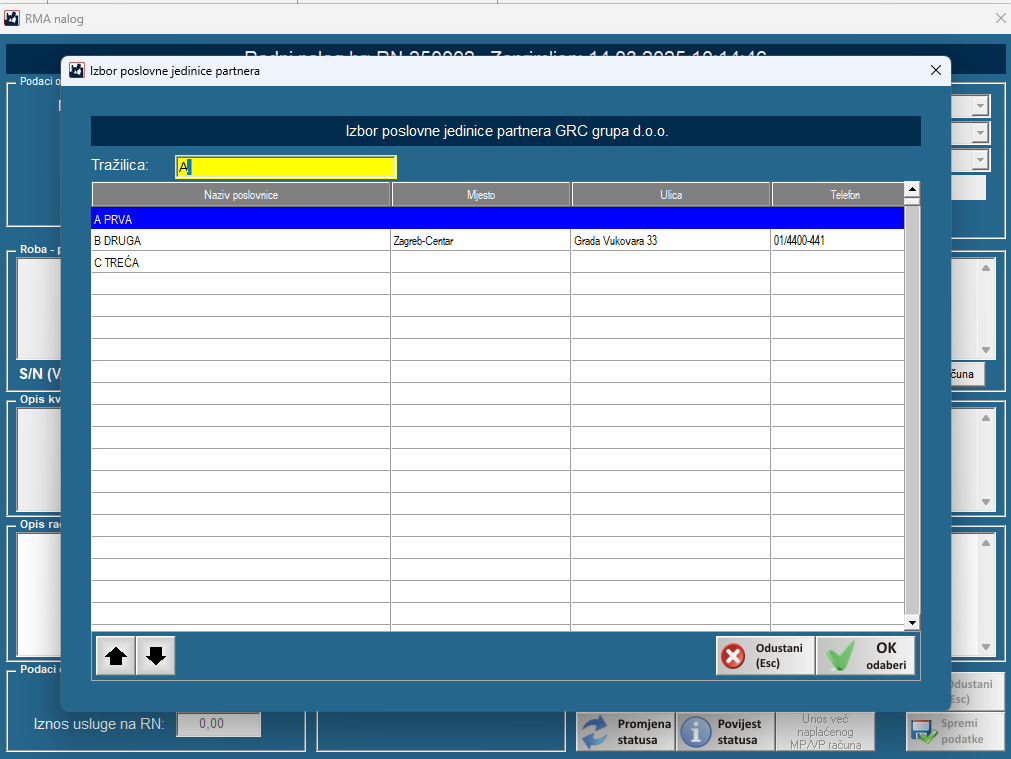1011x759 pixels.
Task: Click the list scrollbar down arrow
Action: click(x=912, y=622)
